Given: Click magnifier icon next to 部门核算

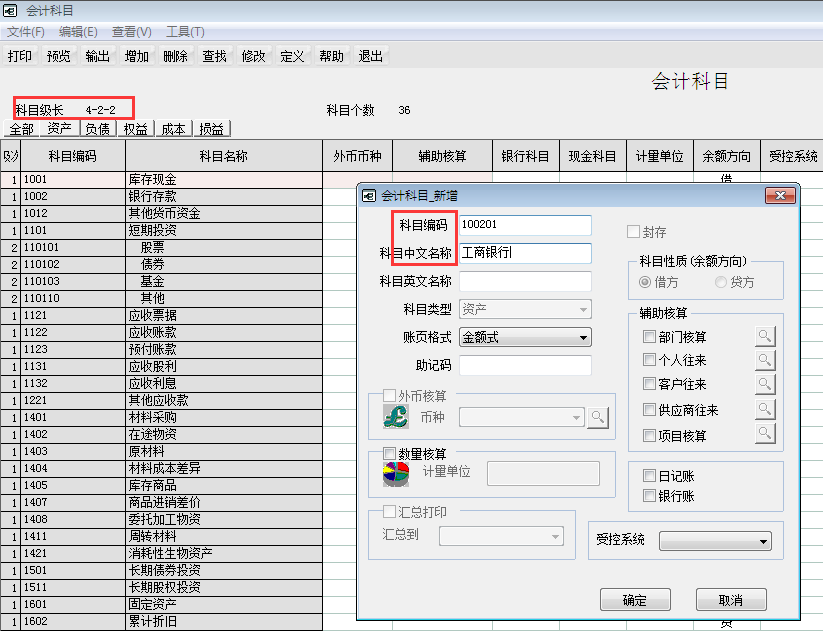Looking at the screenshot, I should (x=765, y=337).
